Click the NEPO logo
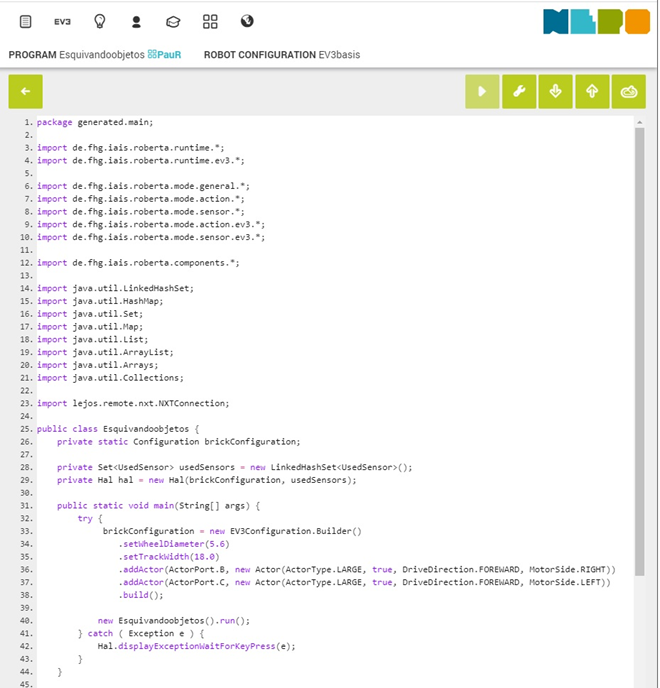This screenshot has height=688, width=660. pos(596,22)
